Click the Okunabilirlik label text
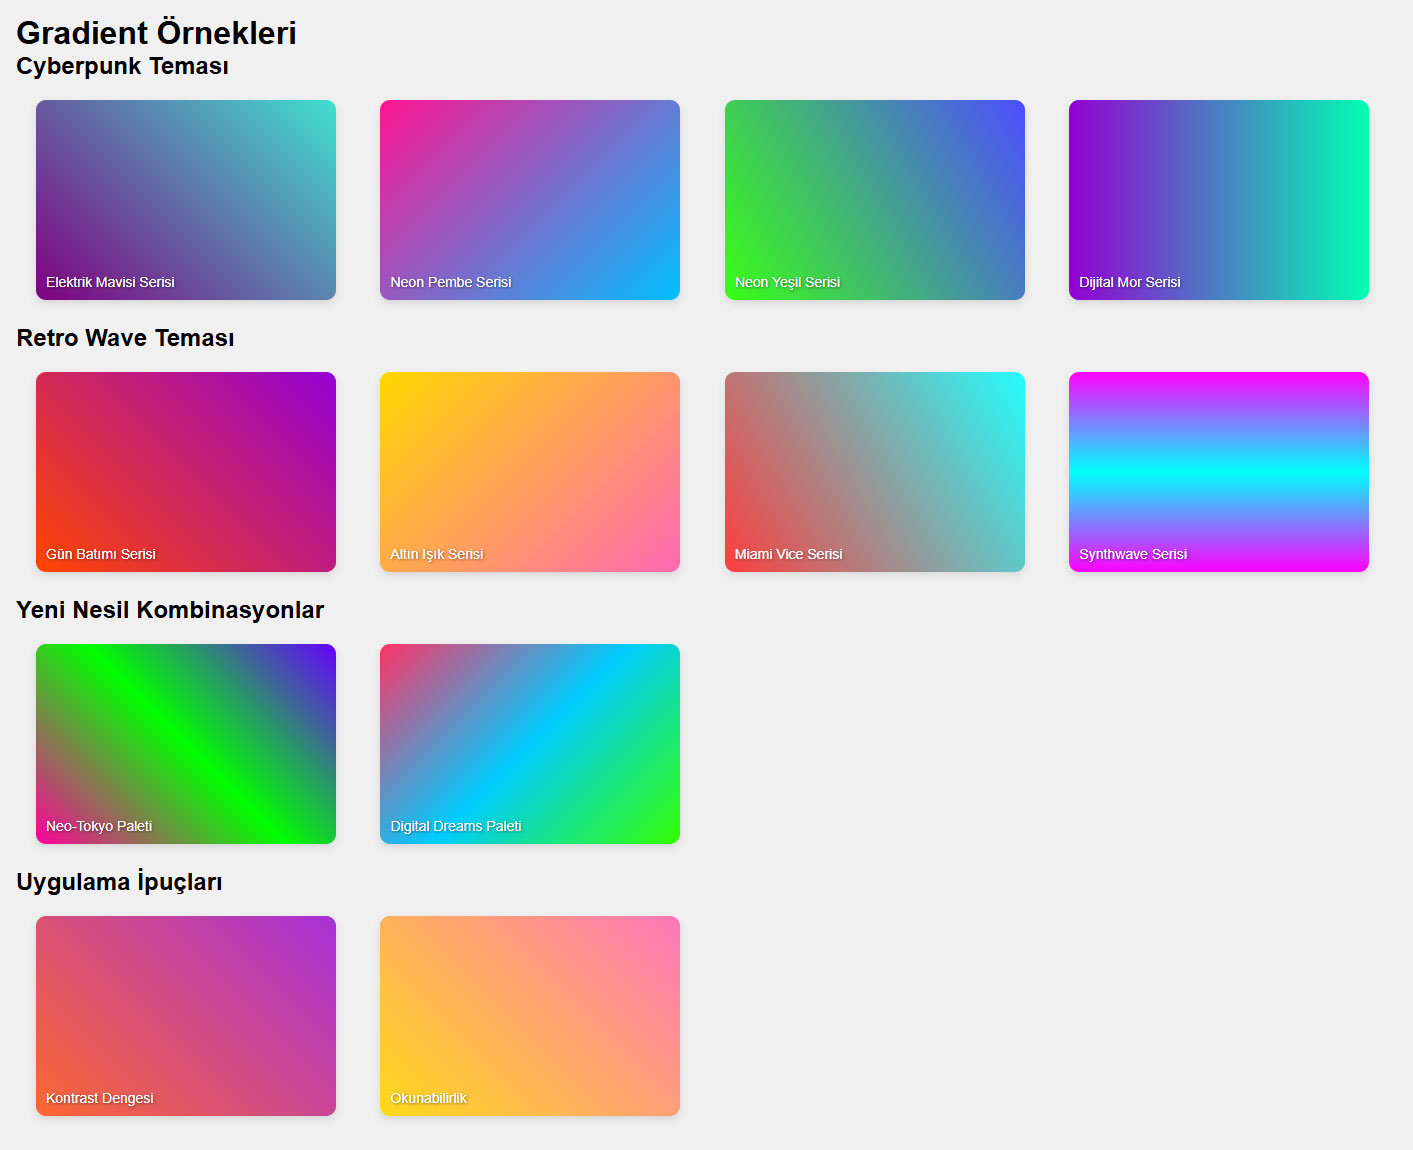Screen dimensions: 1413x1150 pos(428,1097)
